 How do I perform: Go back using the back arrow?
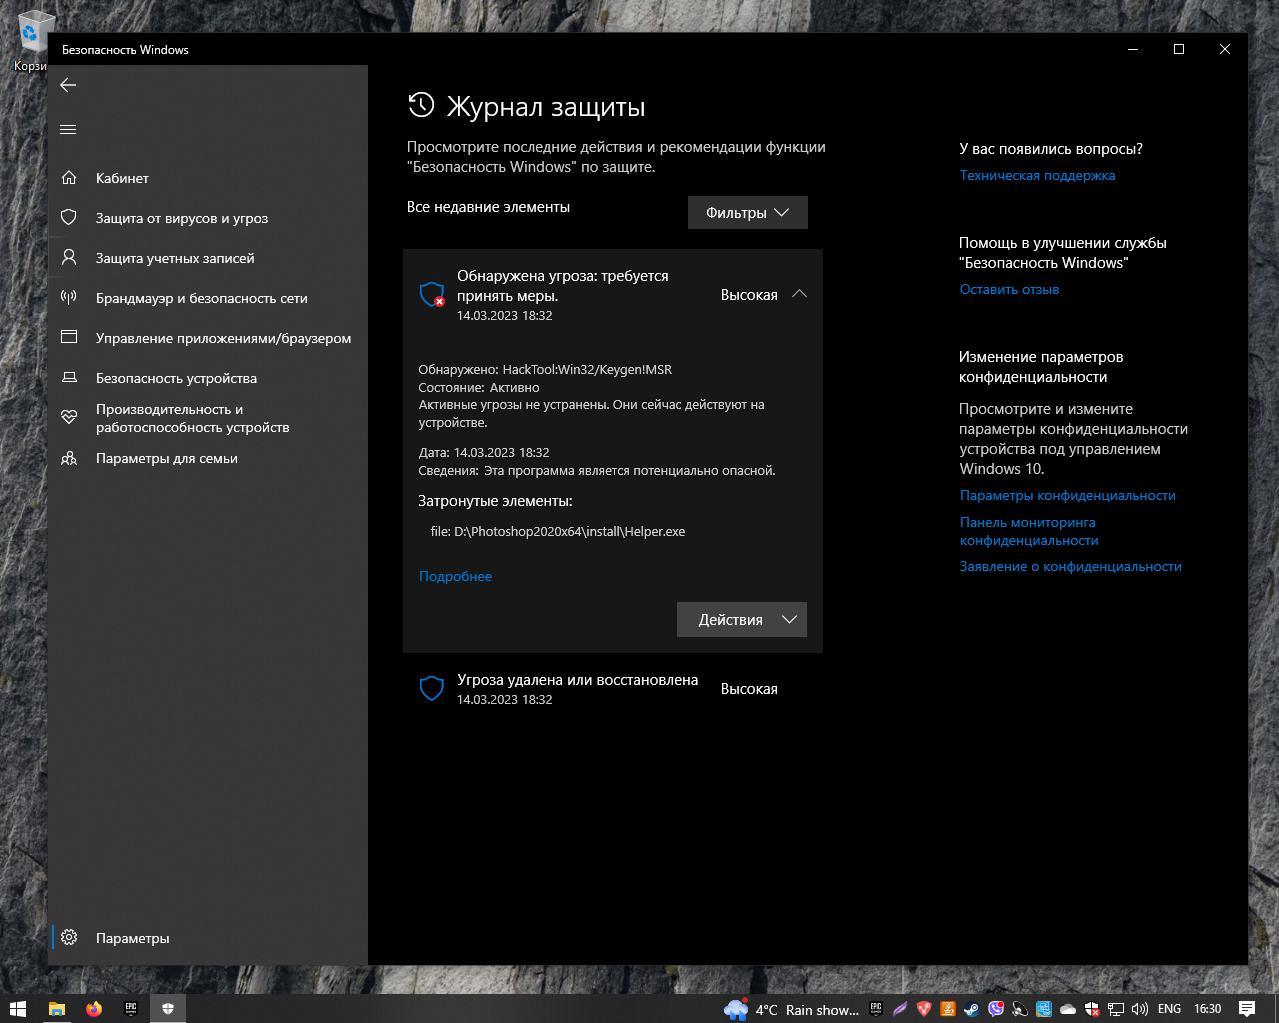click(68, 85)
